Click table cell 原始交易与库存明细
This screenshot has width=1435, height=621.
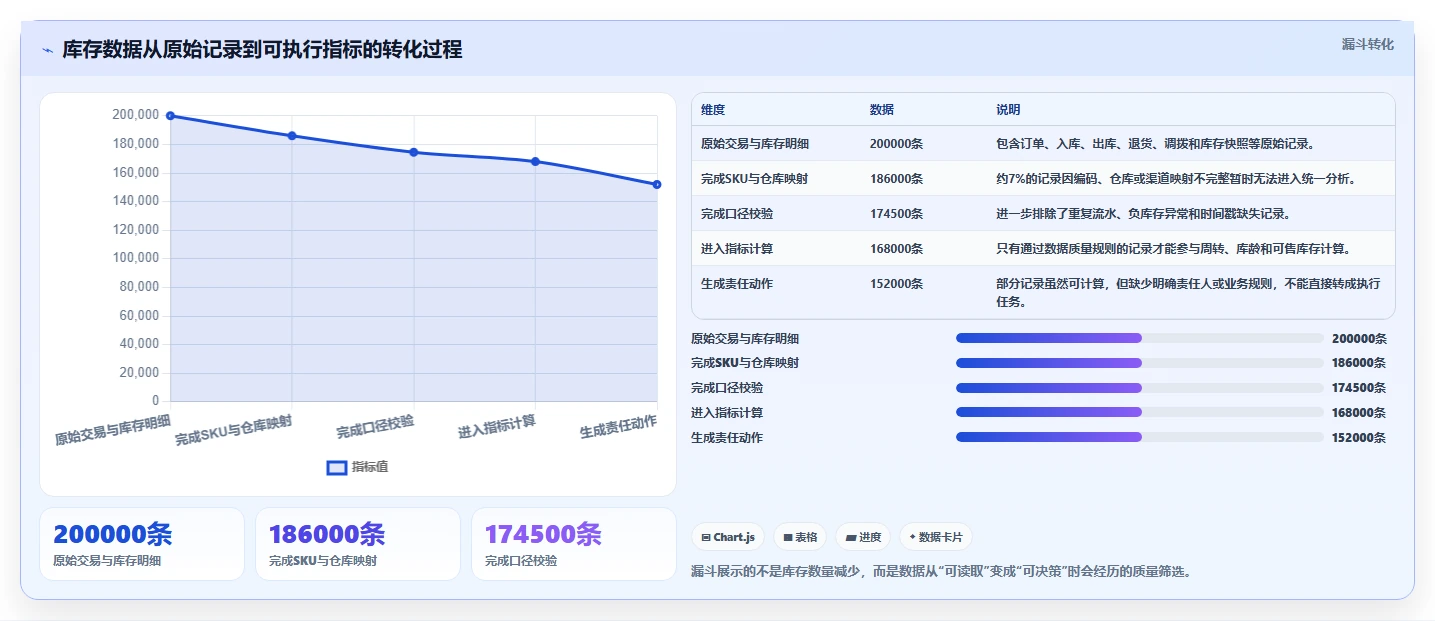point(755,143)
